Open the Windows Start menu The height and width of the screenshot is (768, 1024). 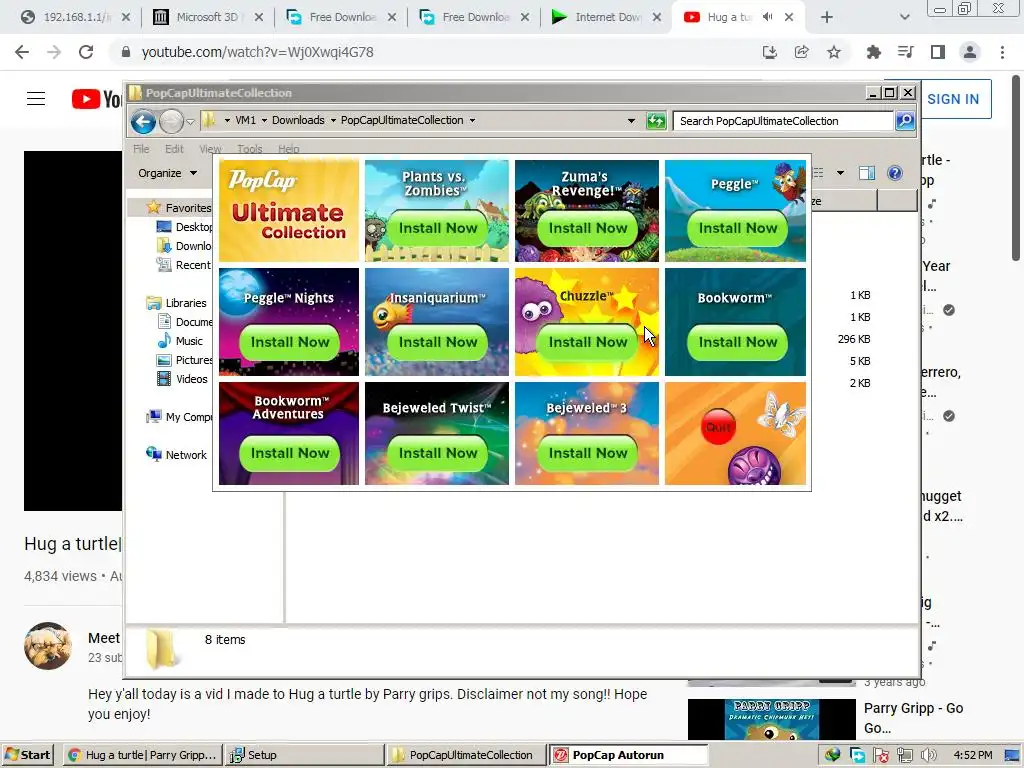click(27, 755)
